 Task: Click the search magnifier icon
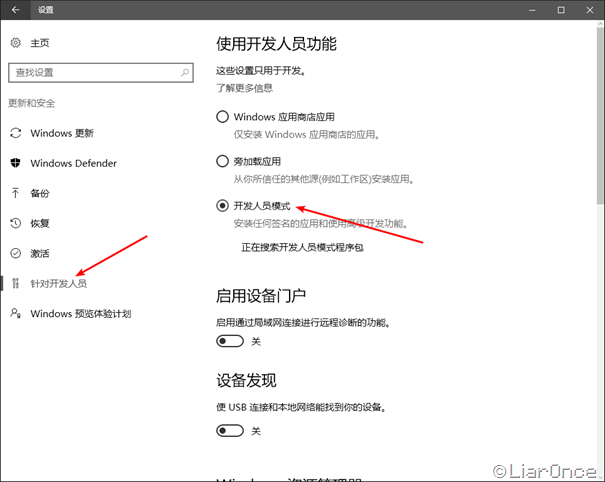click(x=185, y=72)
